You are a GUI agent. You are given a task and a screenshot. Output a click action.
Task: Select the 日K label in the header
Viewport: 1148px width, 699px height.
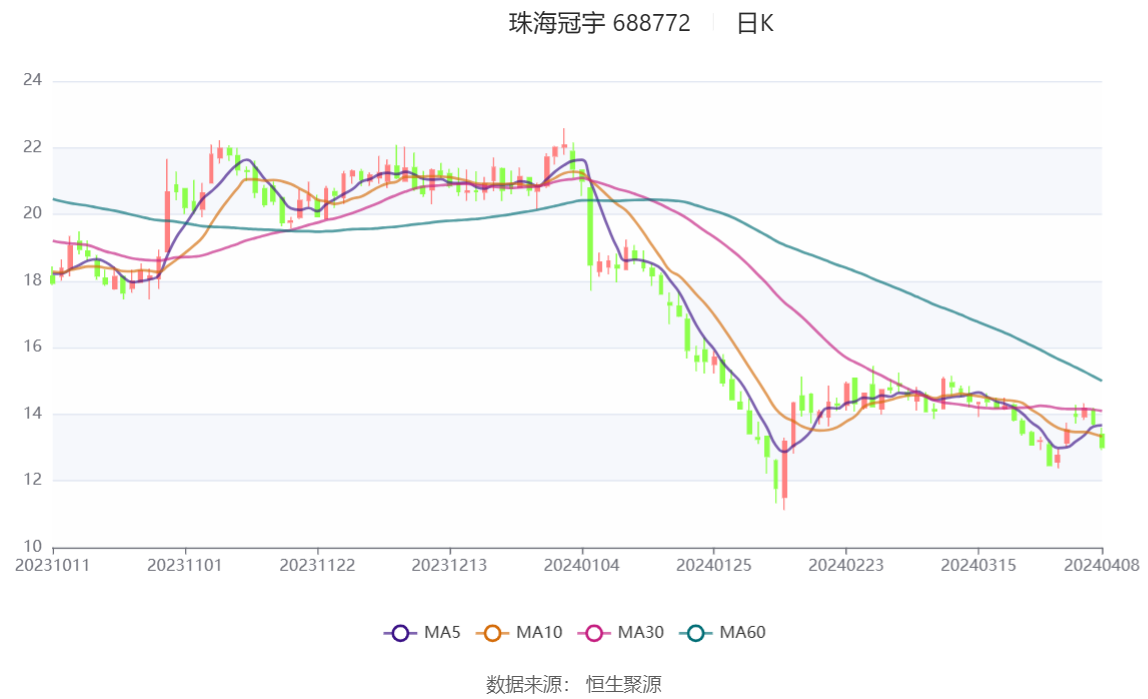tap(755, 24)
